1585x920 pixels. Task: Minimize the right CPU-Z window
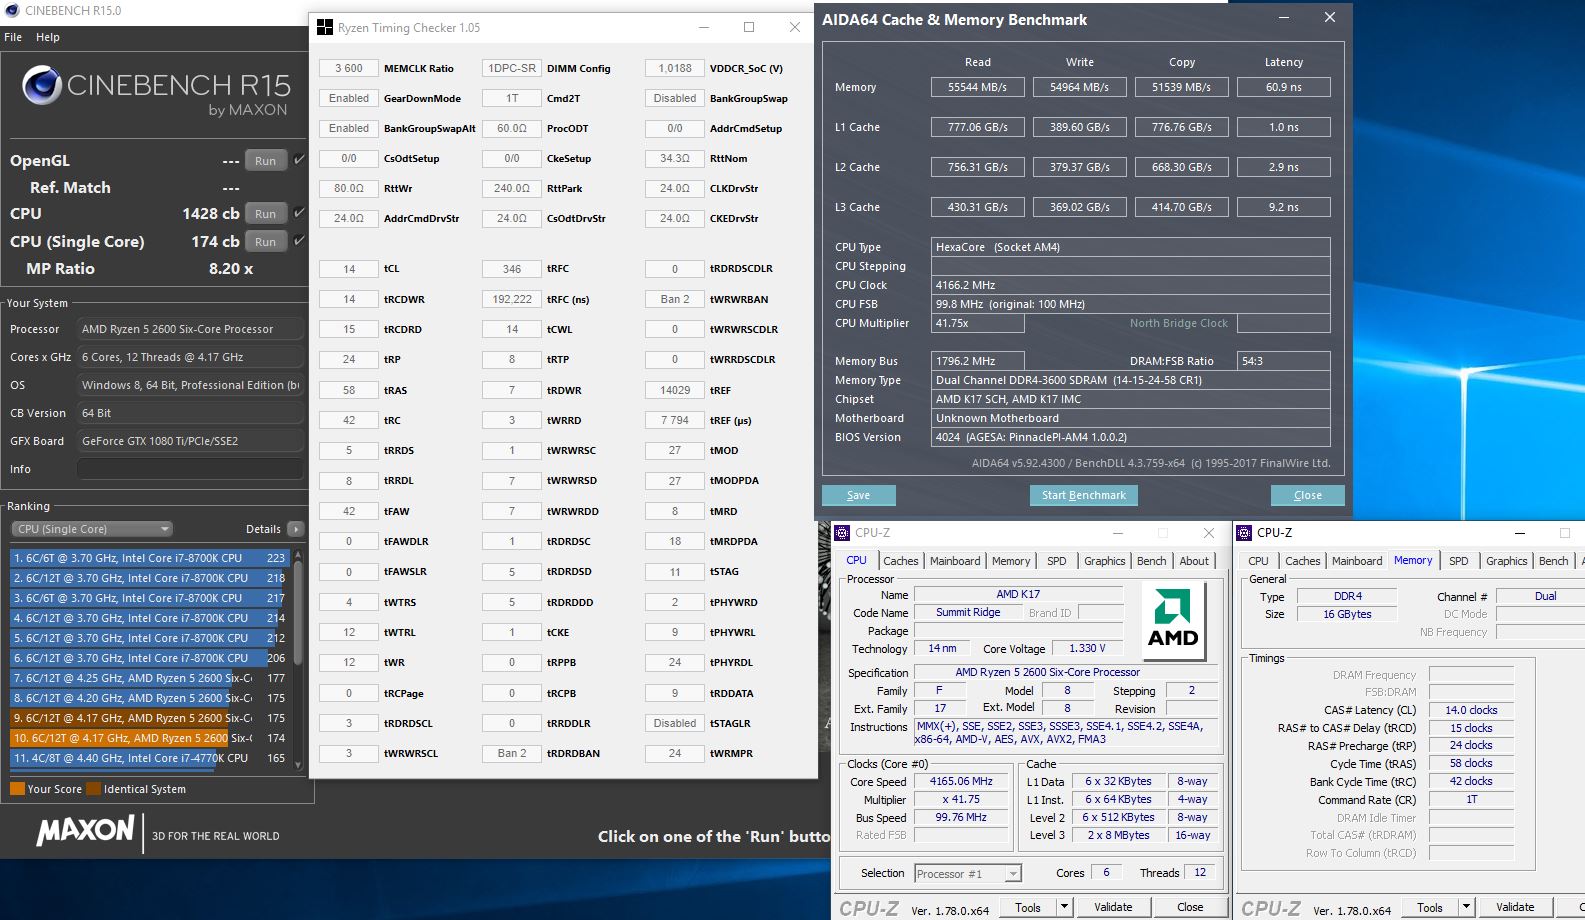[x=1519, y=533]
